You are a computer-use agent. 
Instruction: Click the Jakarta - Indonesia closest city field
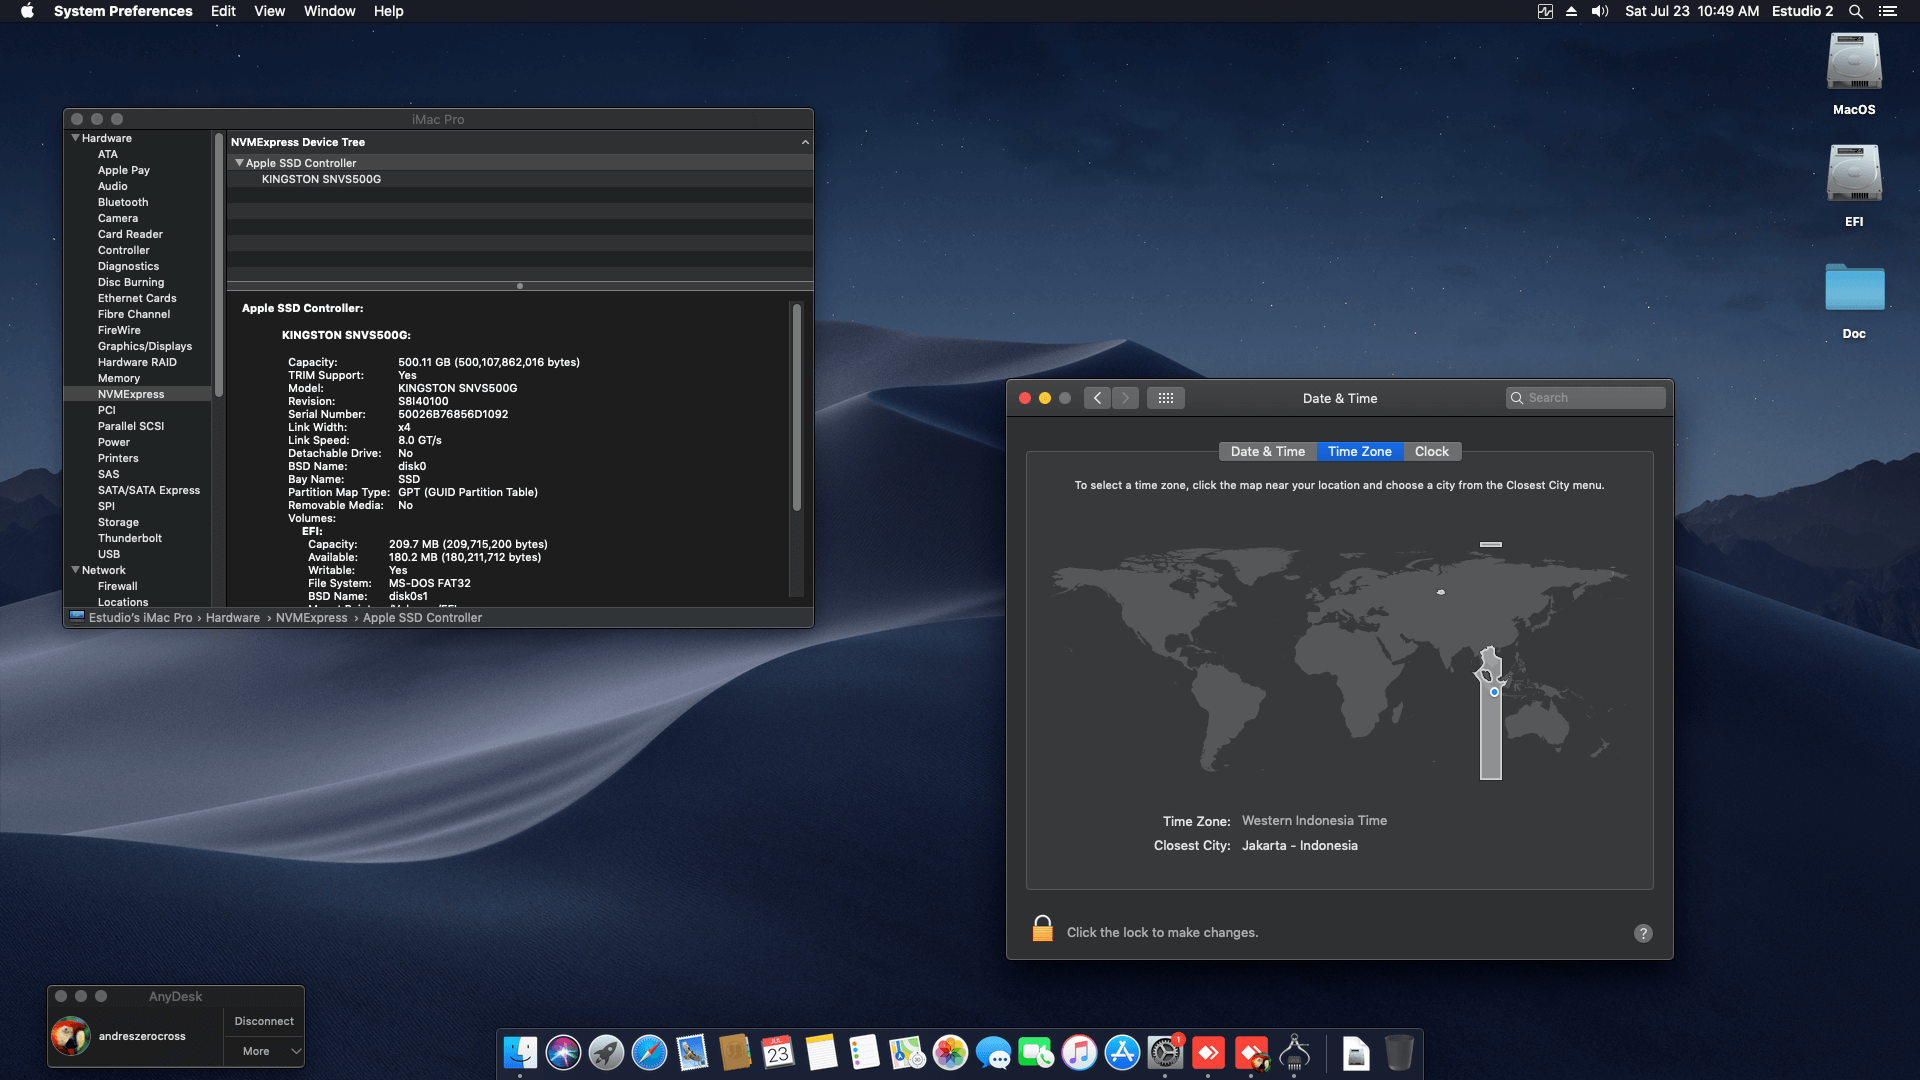coord(1299,846)
